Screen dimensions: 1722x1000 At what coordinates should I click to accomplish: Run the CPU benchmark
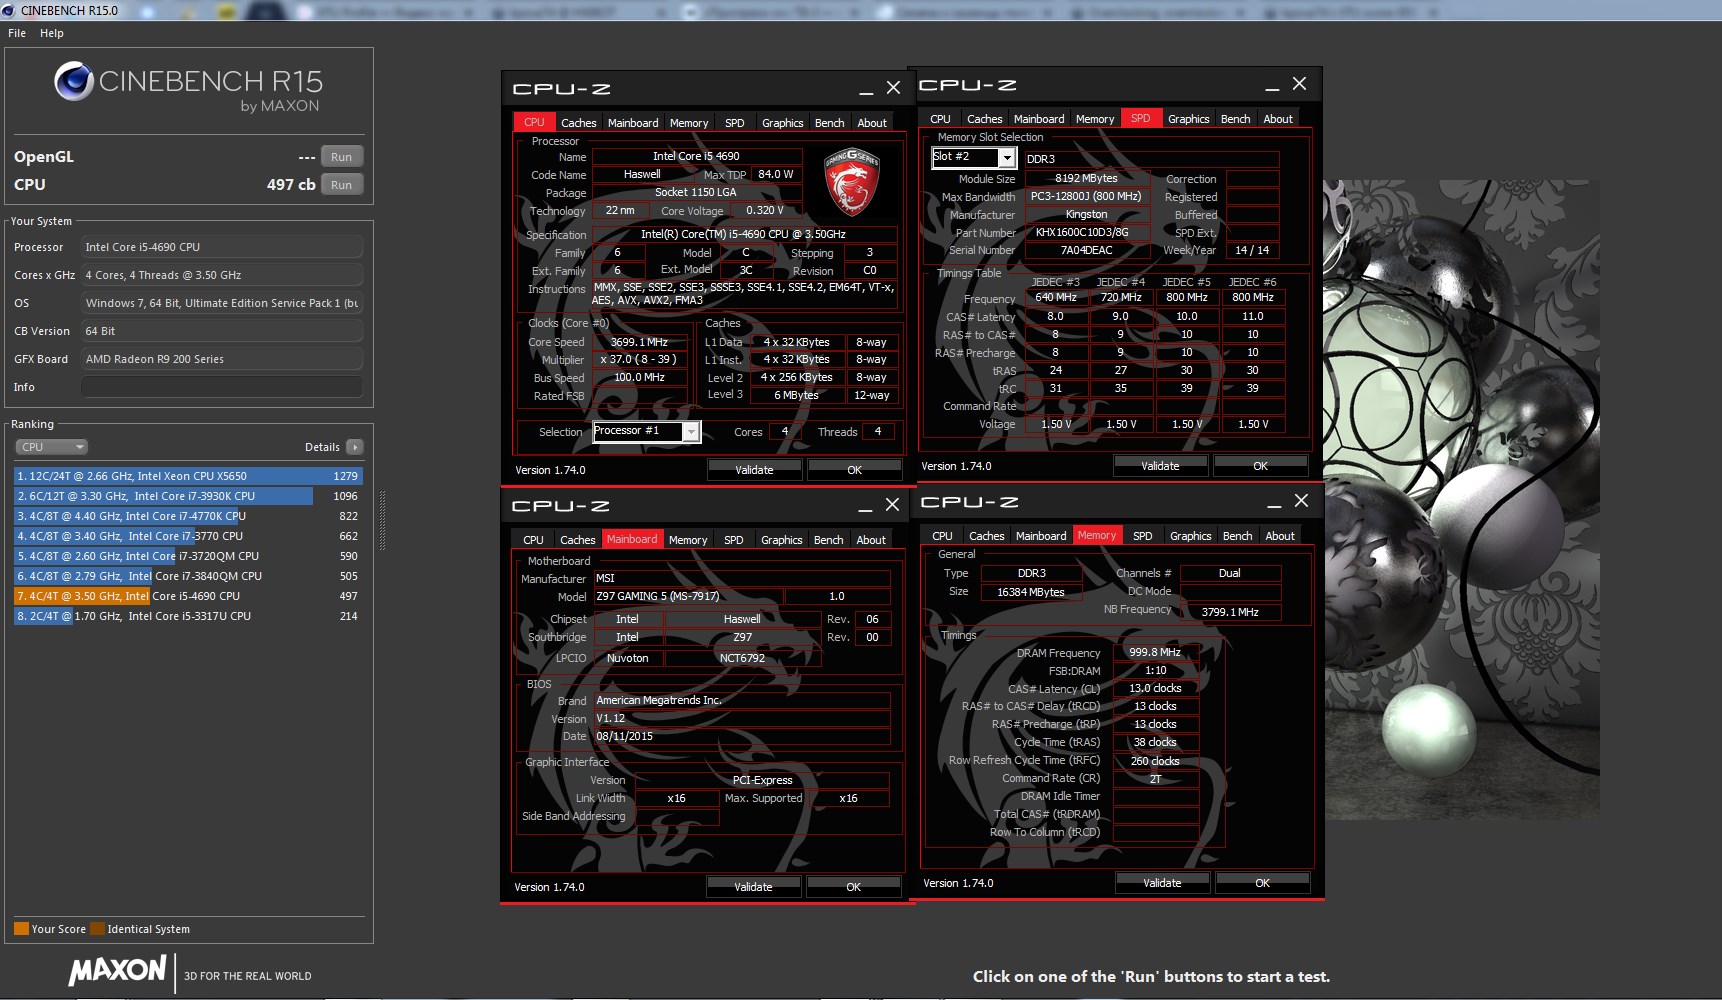[x=342, y=185]
